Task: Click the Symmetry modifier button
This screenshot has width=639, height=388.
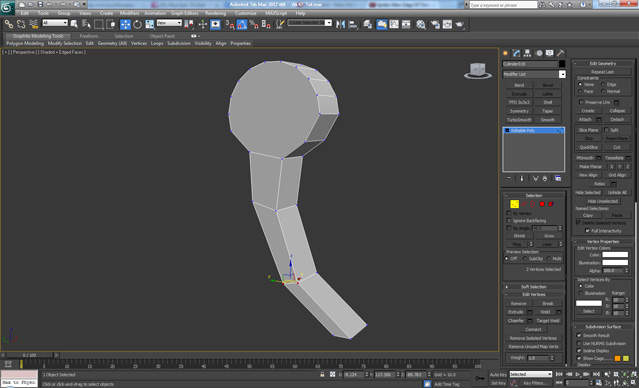Action: coord(519,111)
